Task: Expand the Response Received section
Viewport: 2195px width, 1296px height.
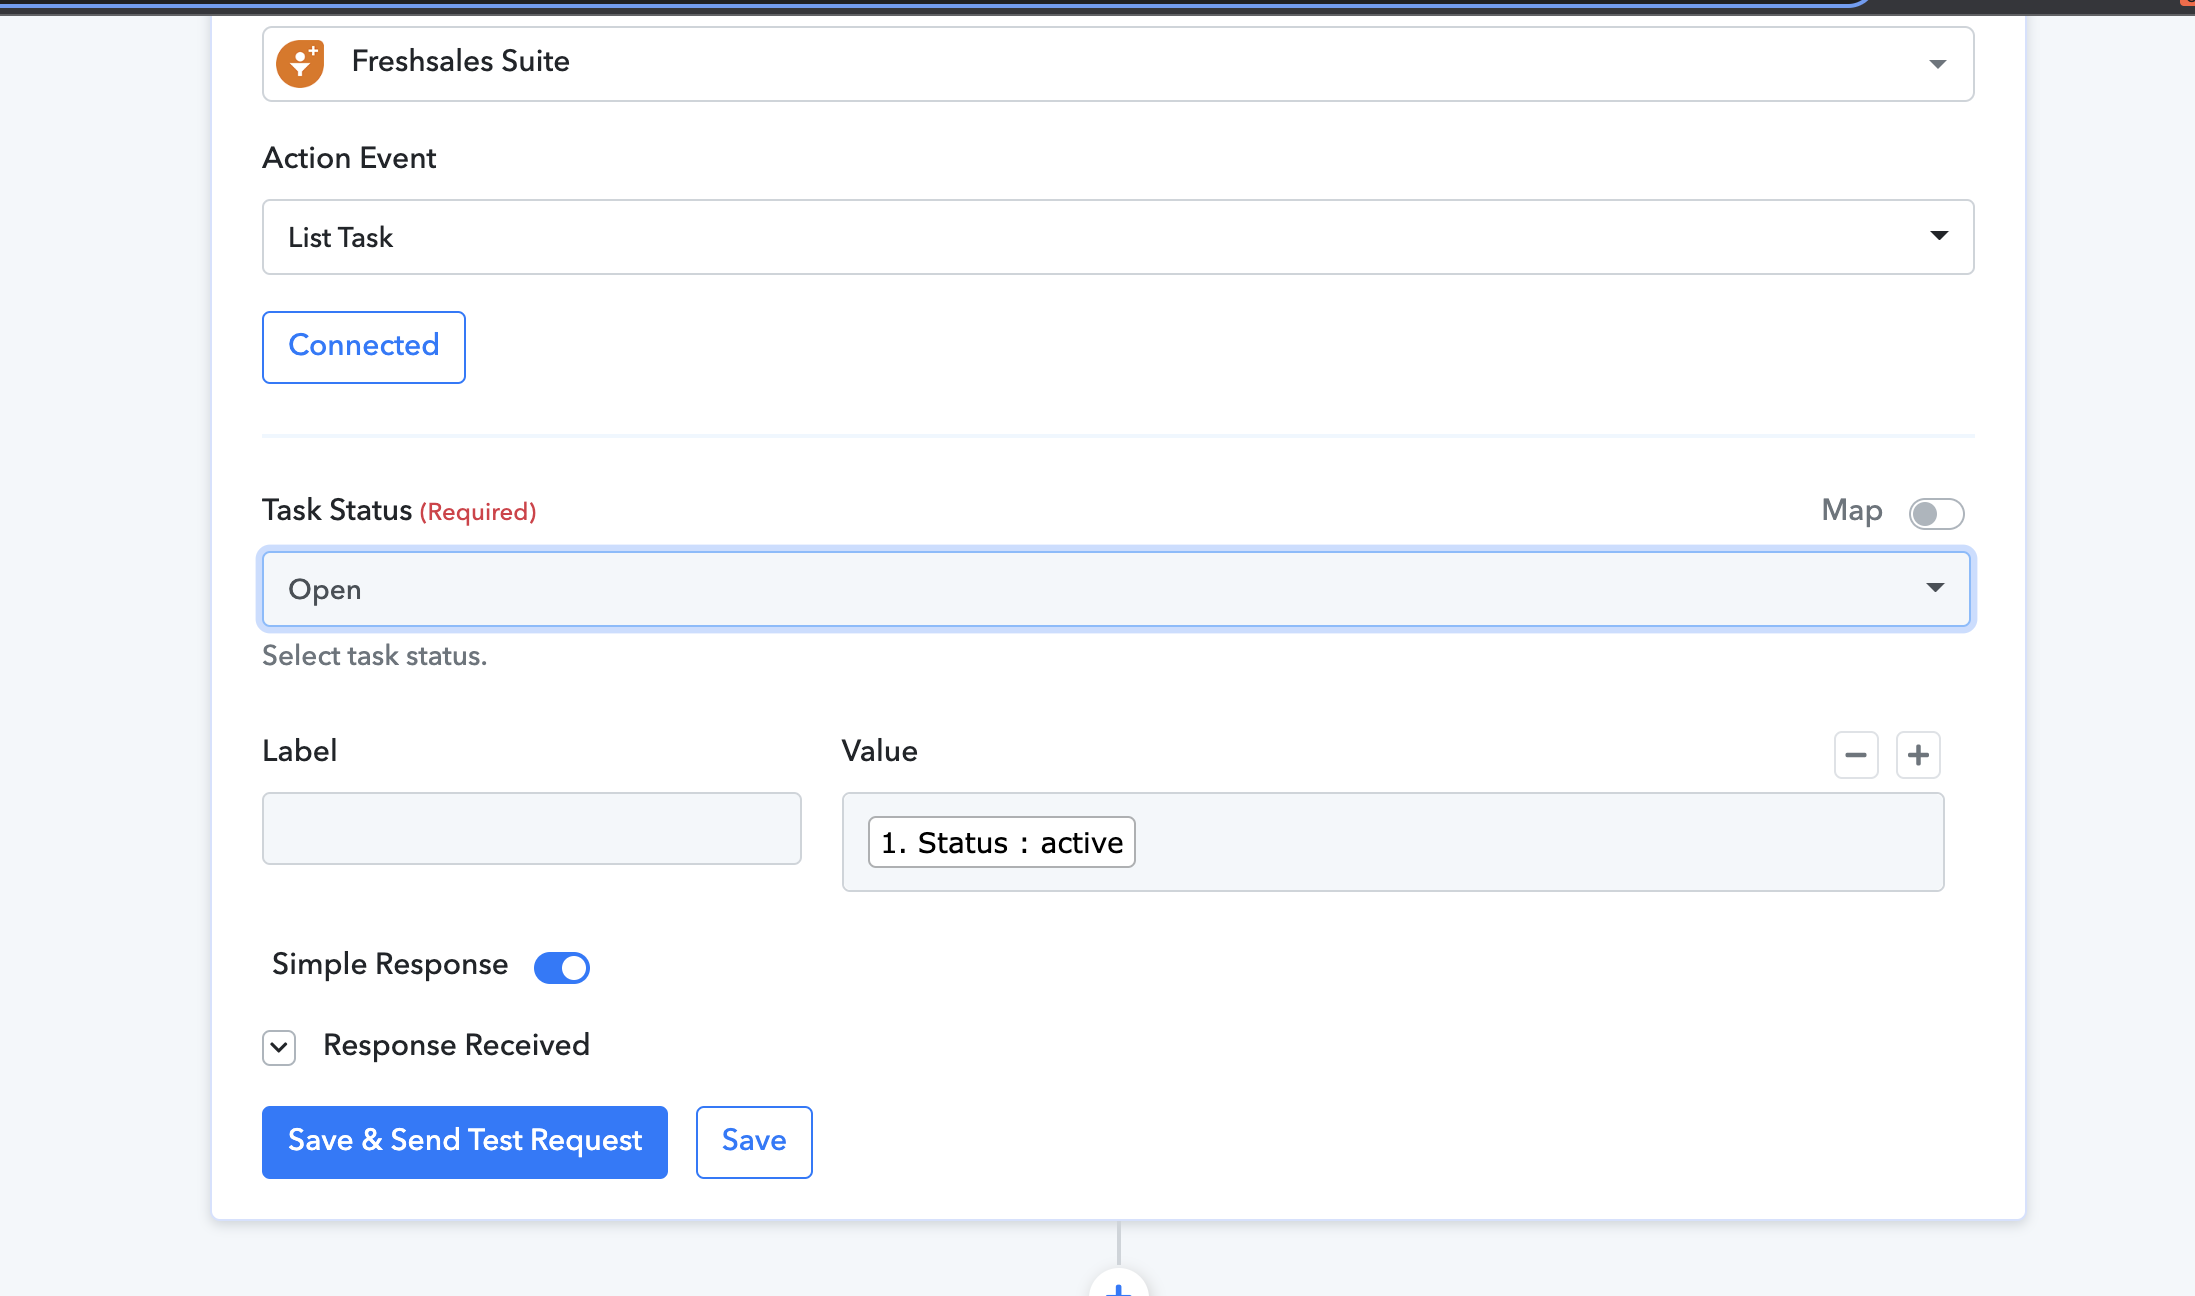Action: [x=279, y=1047]
